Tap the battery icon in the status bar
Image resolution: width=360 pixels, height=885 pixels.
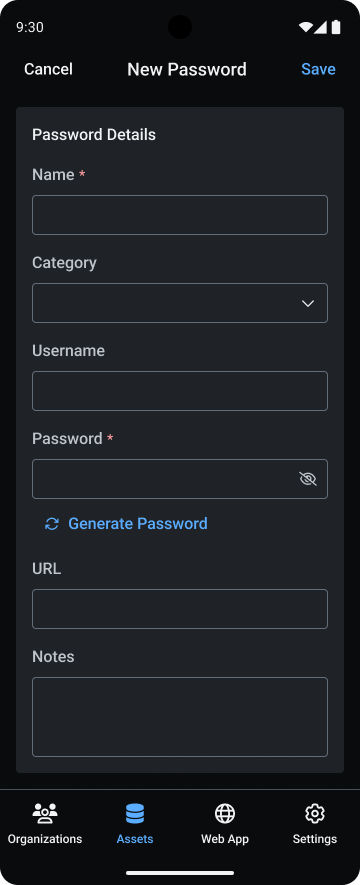click(336, 27)
